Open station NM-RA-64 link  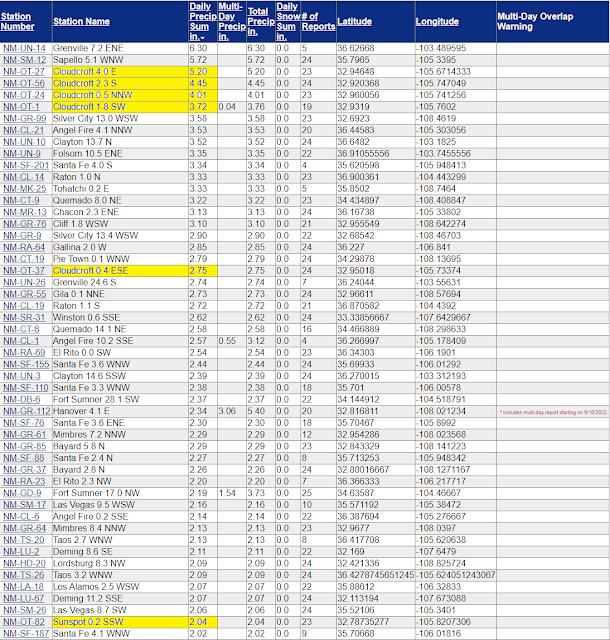(24, 247)
